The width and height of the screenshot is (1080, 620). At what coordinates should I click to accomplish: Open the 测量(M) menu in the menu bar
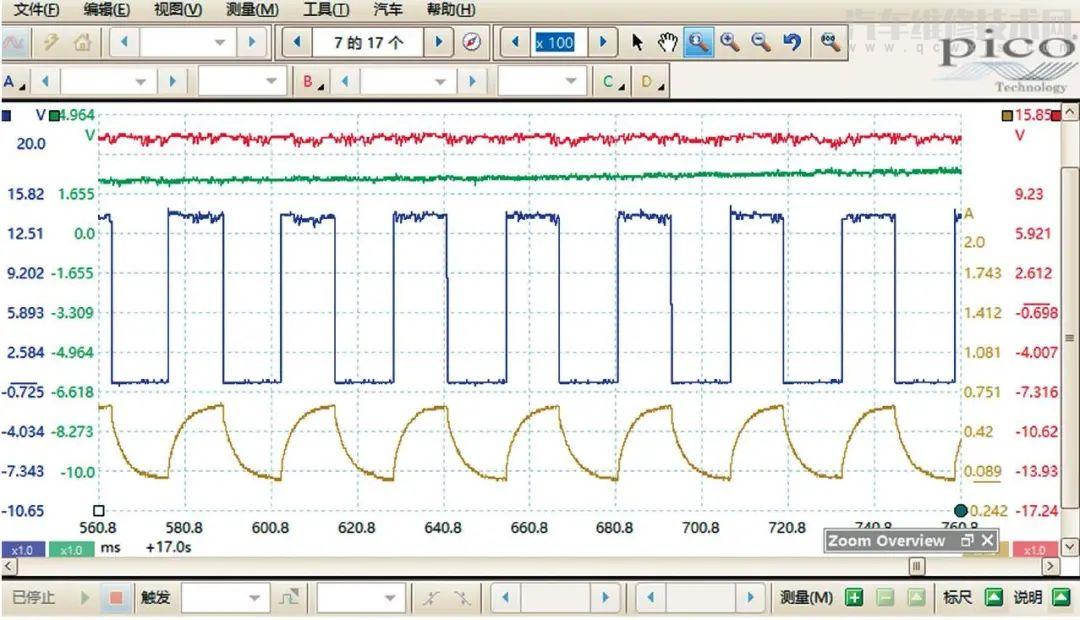pyautogui.click(x=252, y=10)
